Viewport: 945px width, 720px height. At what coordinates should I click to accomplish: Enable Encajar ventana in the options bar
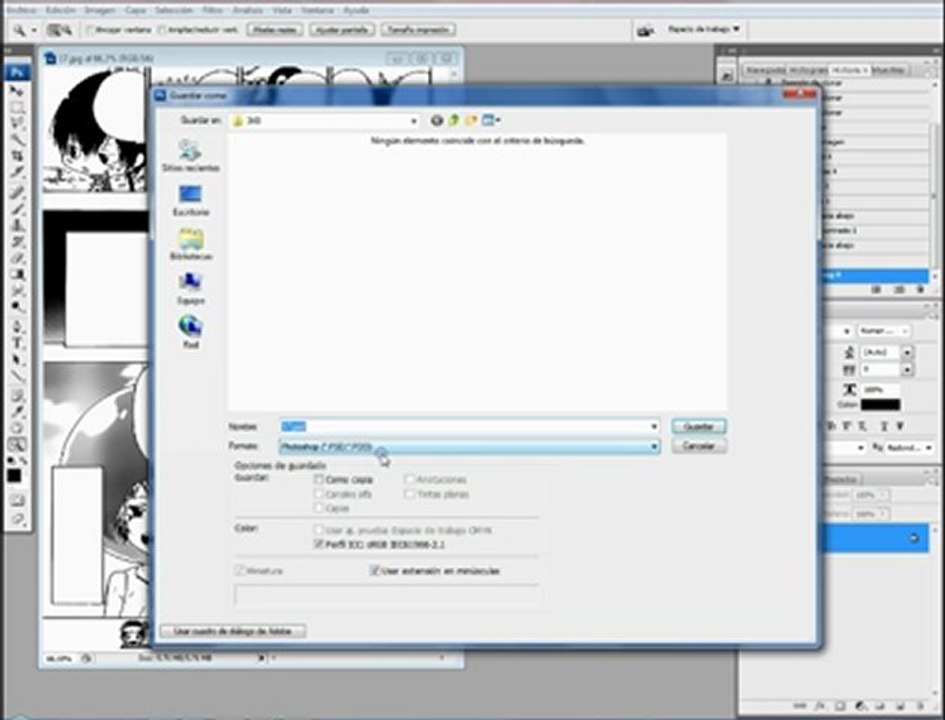pyautogui.click(x=90, y=30)
